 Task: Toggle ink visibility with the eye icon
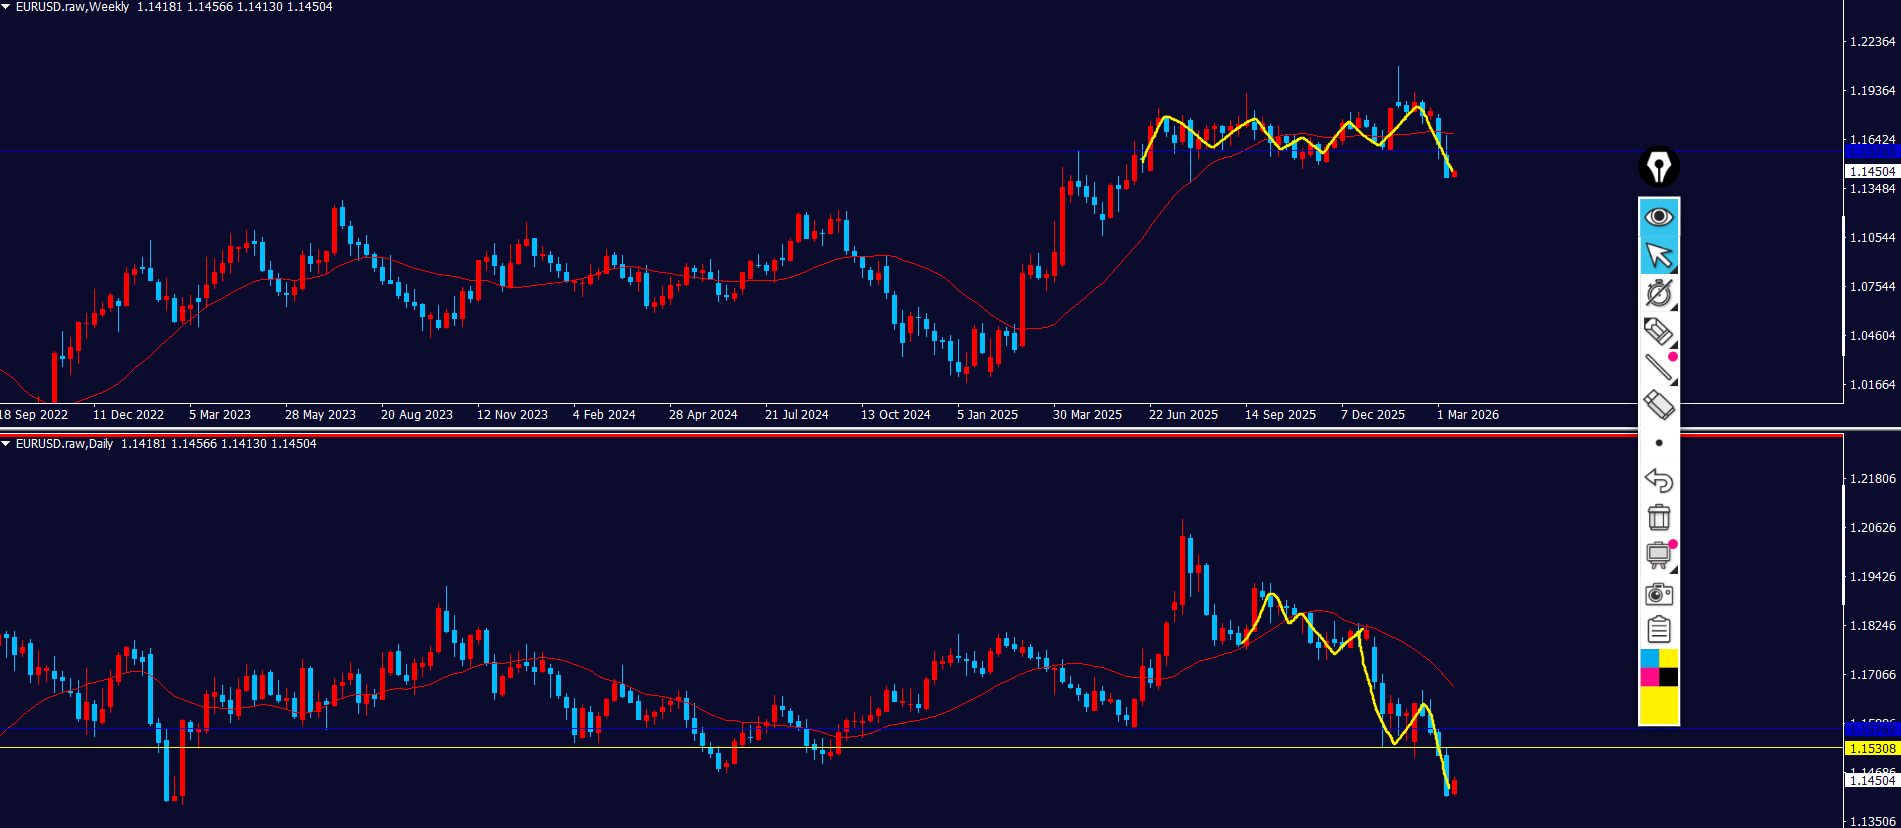[1658, 217]
